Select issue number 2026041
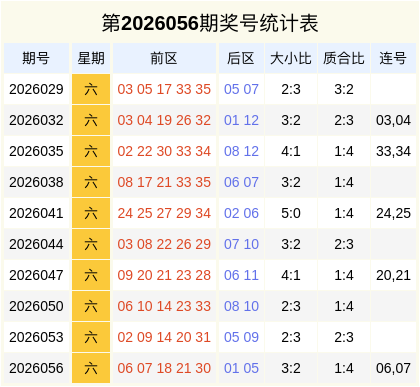Image resolution: width=420 pixels, height=387 pixels. coord(36,213)
